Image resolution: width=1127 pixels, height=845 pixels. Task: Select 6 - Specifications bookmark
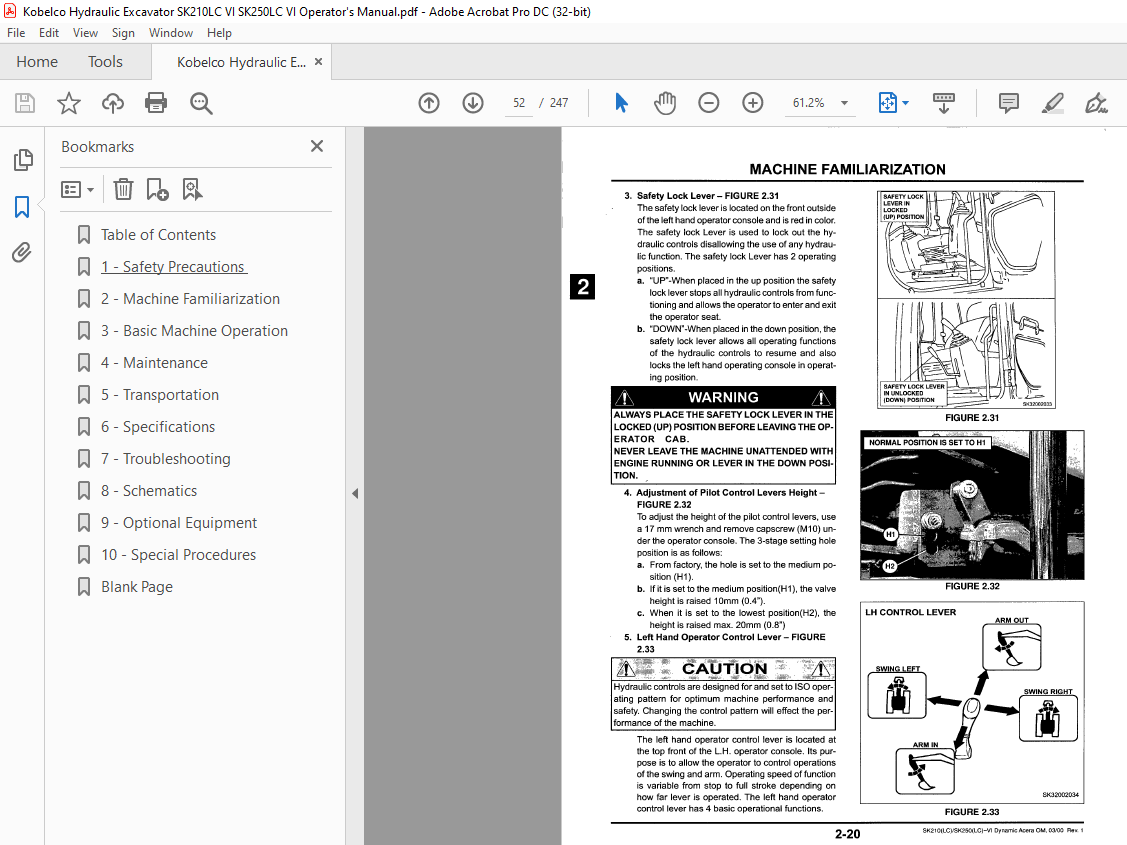tap(157, 427)
